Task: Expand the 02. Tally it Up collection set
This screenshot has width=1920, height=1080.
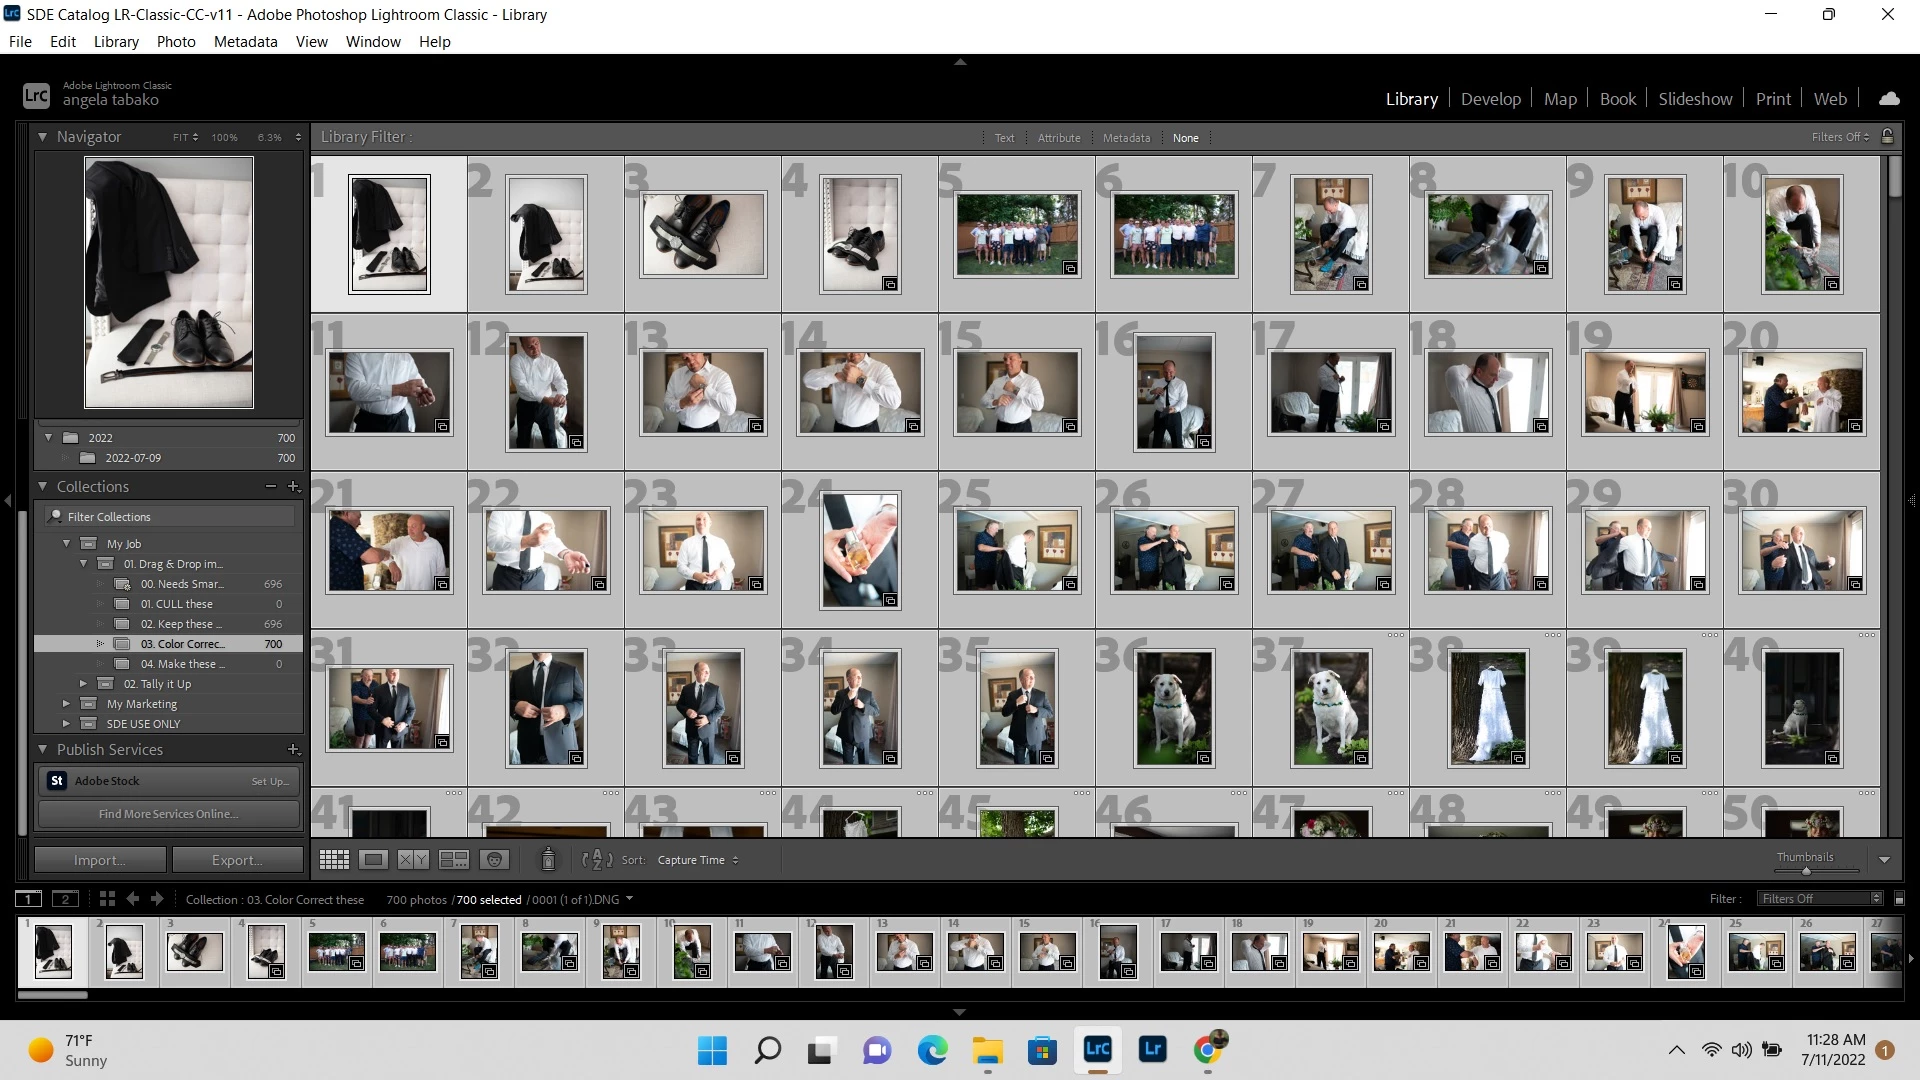Action: [x=84, y=684]
